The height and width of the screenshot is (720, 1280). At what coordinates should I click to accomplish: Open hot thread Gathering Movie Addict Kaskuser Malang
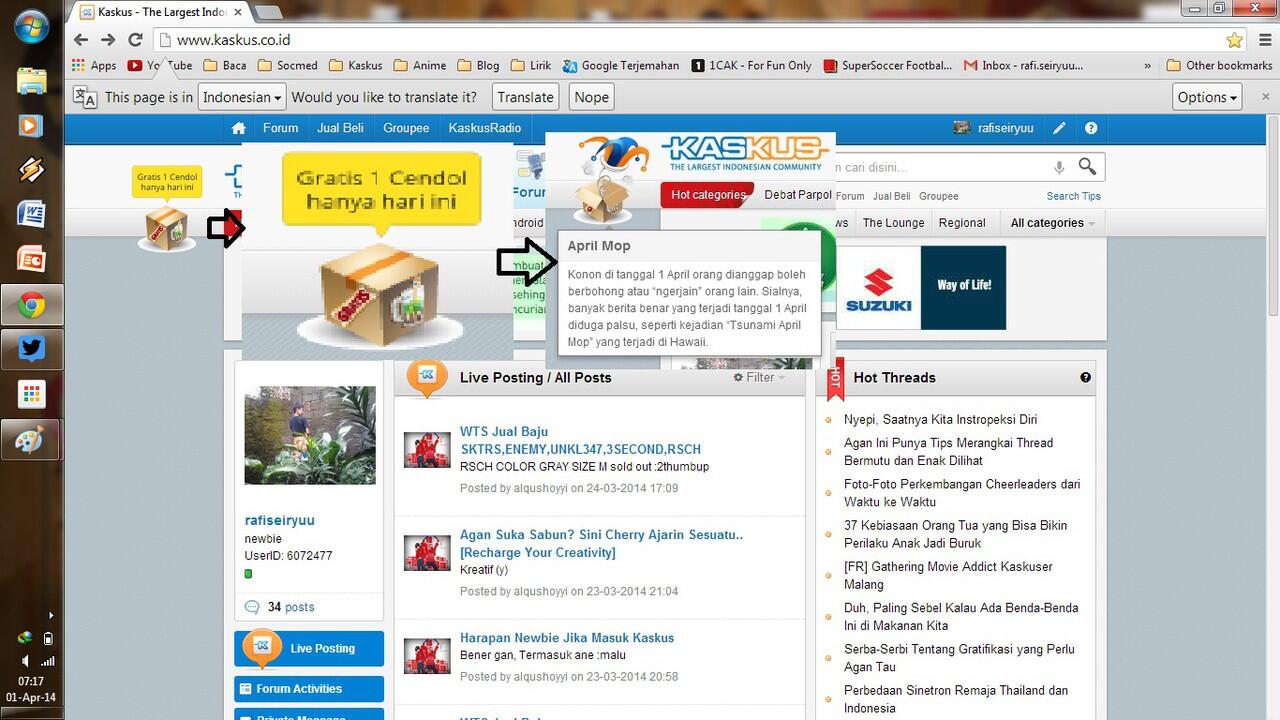pyautogui.click(x=948, y=575)
